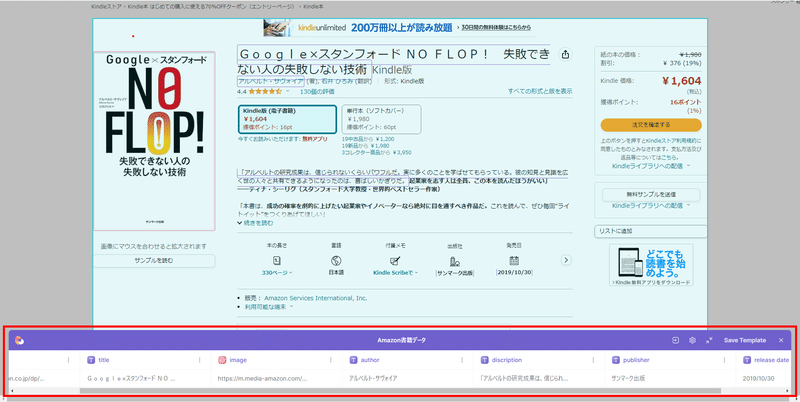Click Save Template button
800x402 pixels.
pyautogui.click(x=745, y=340)
